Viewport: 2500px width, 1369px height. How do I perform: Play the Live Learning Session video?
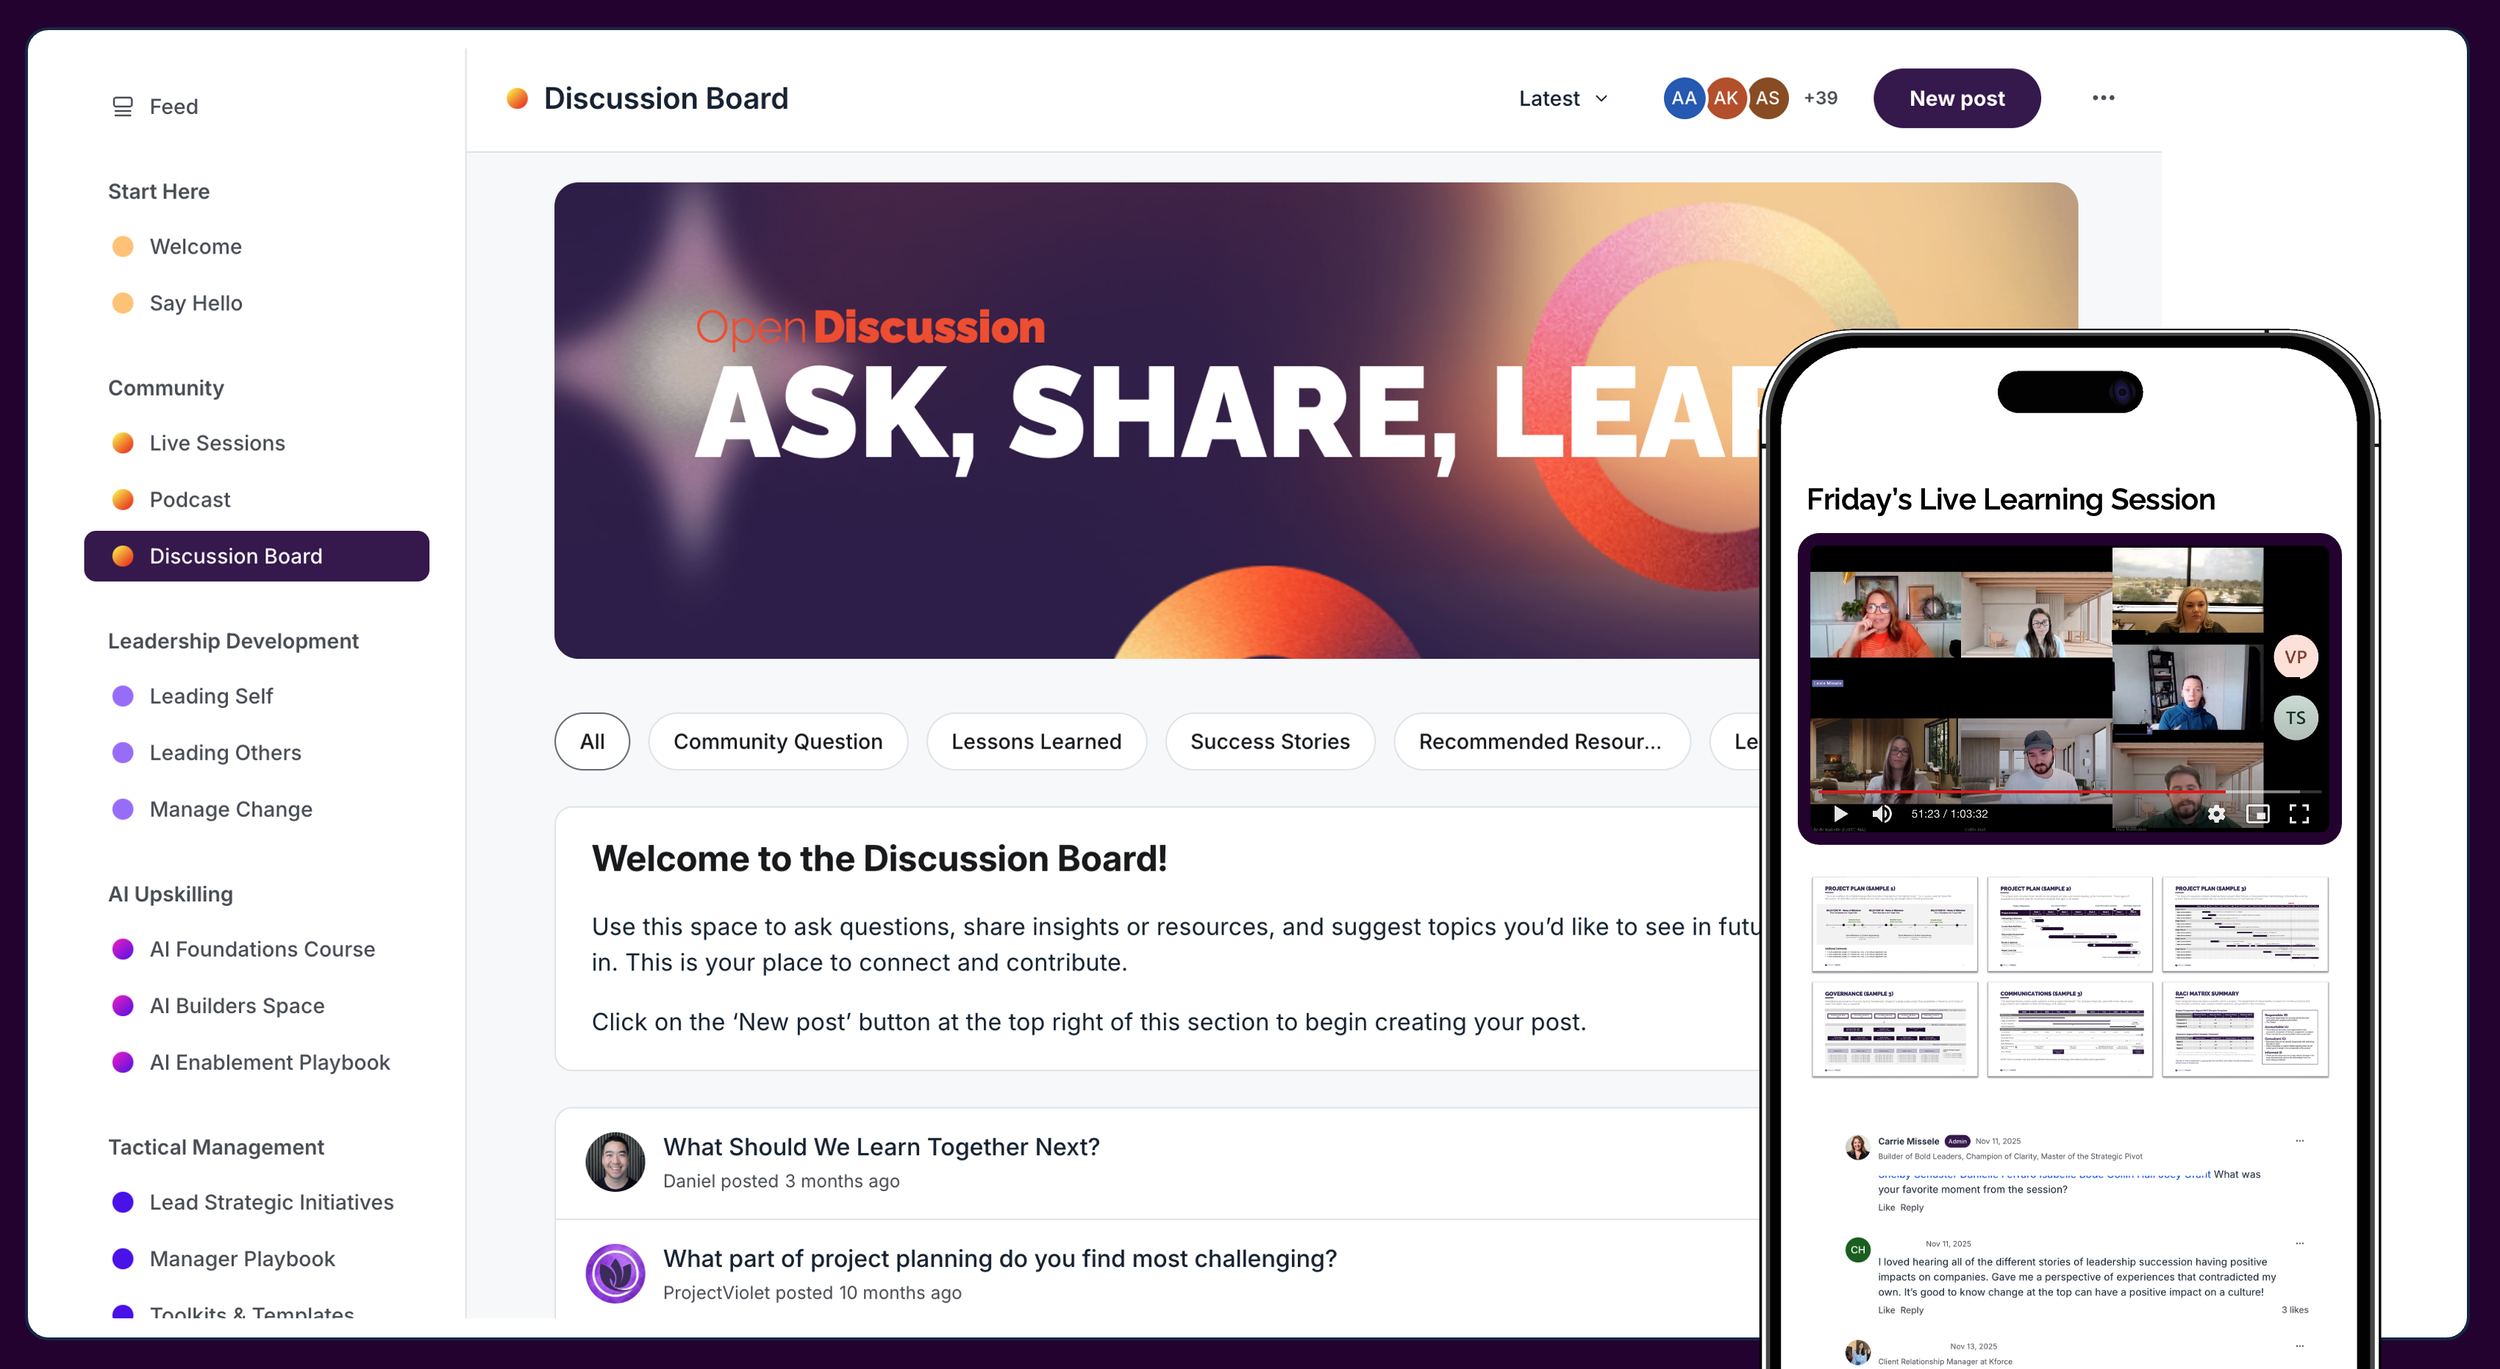coord(1840,814)
